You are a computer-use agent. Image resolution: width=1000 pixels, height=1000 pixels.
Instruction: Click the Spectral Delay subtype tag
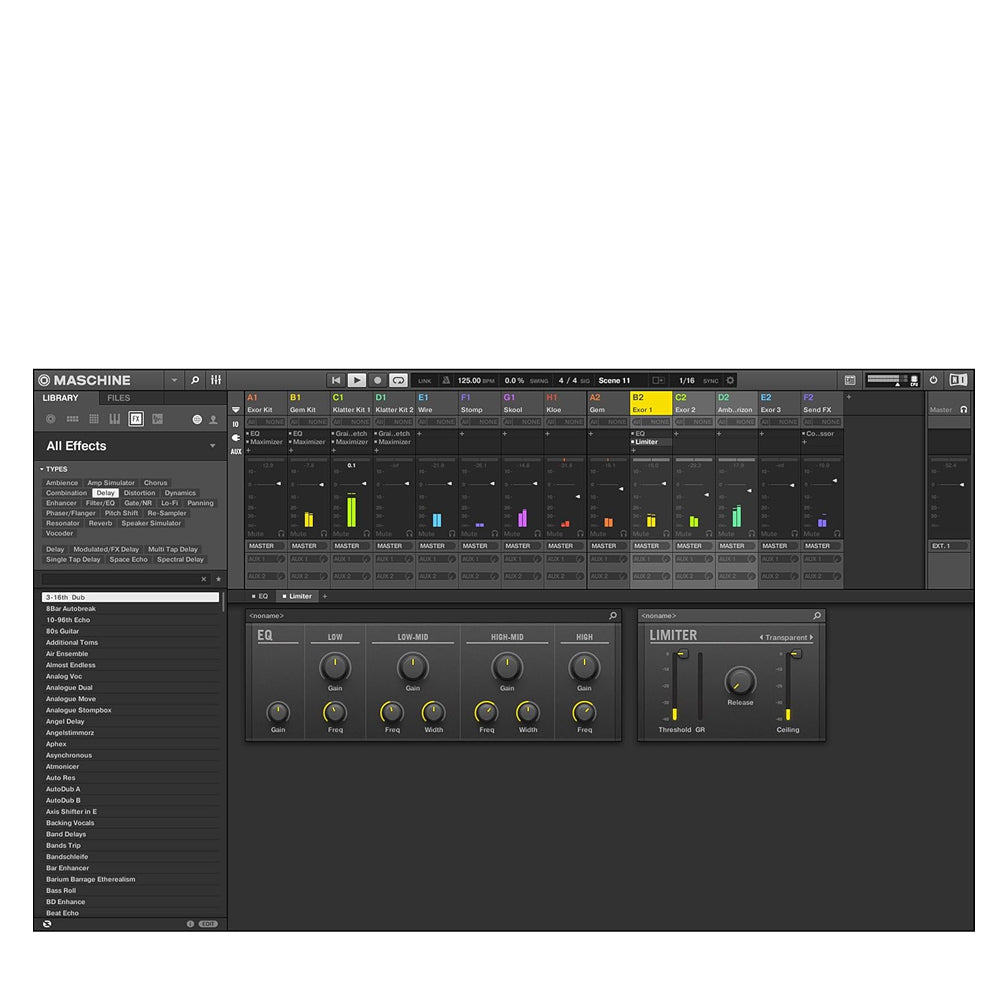(x=180, y=559)
